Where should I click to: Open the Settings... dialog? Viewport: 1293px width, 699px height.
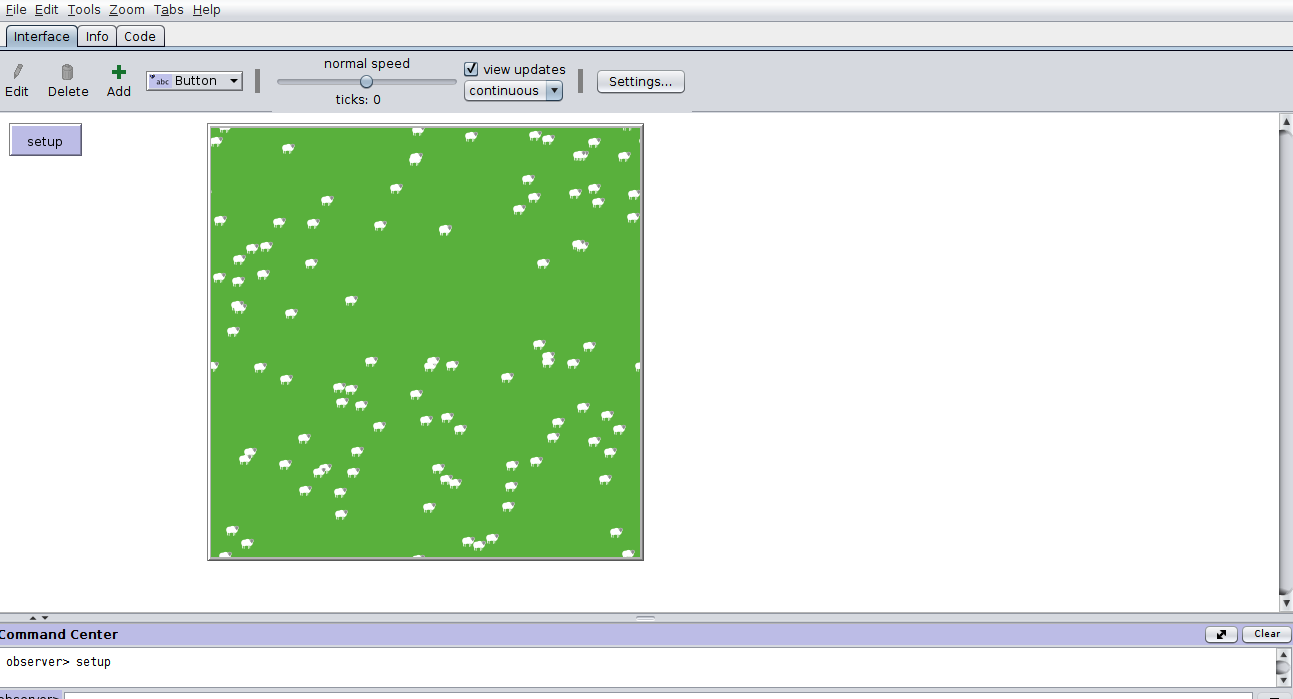point(640,81)
